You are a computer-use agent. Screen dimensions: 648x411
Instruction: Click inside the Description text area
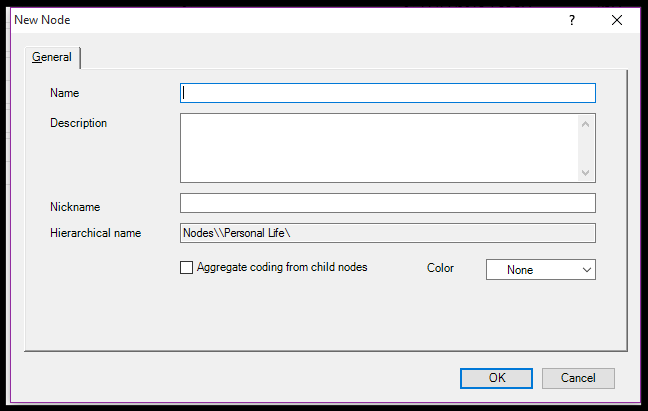pos(378,148)
